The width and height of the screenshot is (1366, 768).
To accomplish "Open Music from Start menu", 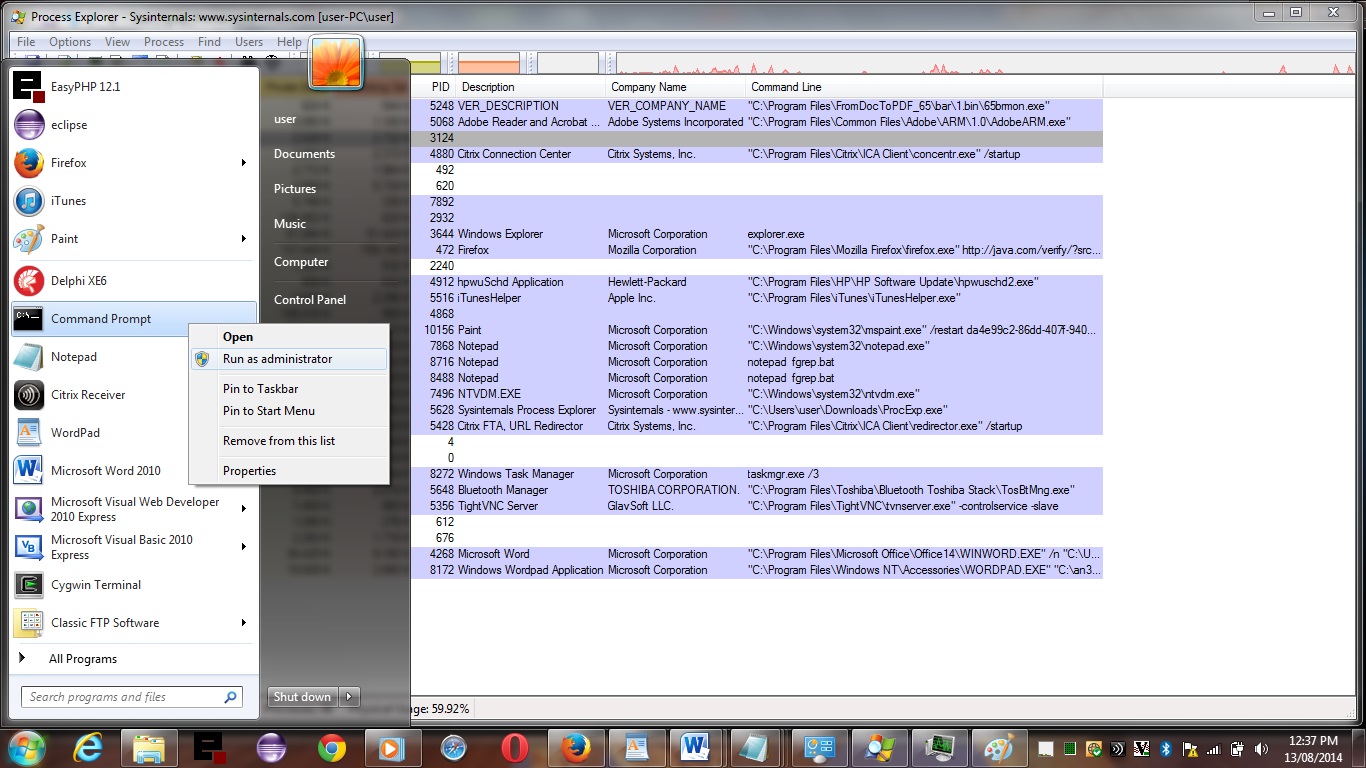I will coord(290,224).
